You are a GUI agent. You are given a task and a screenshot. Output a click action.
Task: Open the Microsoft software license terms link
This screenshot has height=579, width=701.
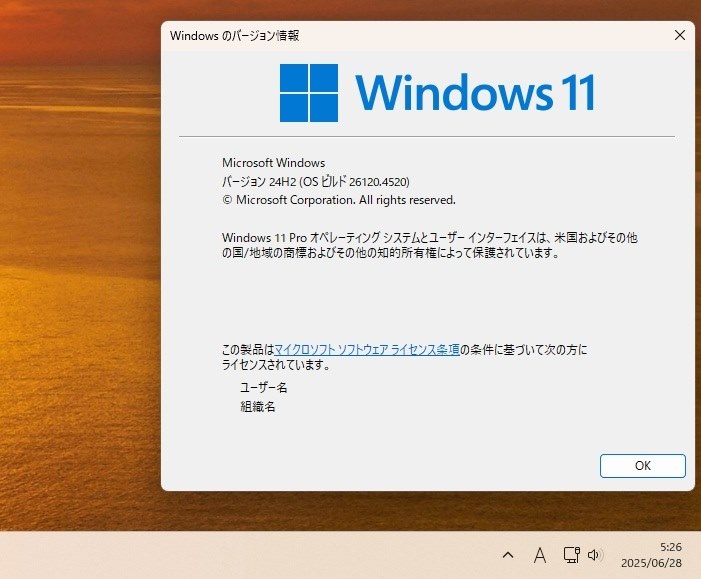click(367, 350)
